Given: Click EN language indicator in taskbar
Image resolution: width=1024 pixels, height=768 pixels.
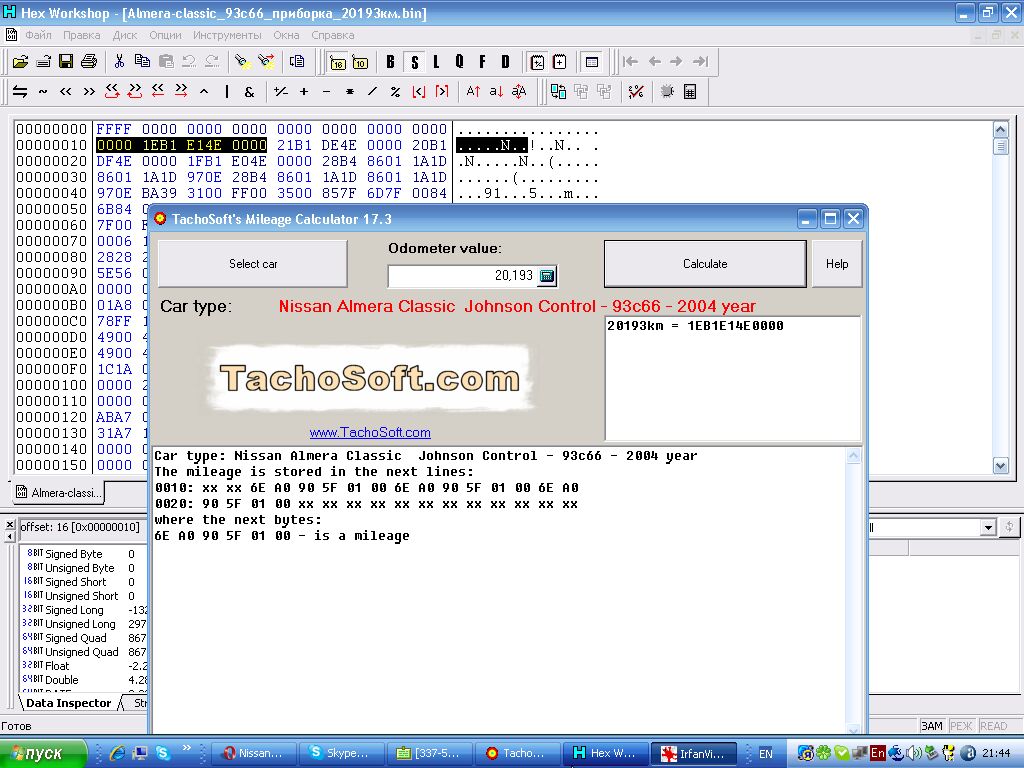Looking at the screenshot, I should pyautogui.click(x=765, y=754).
